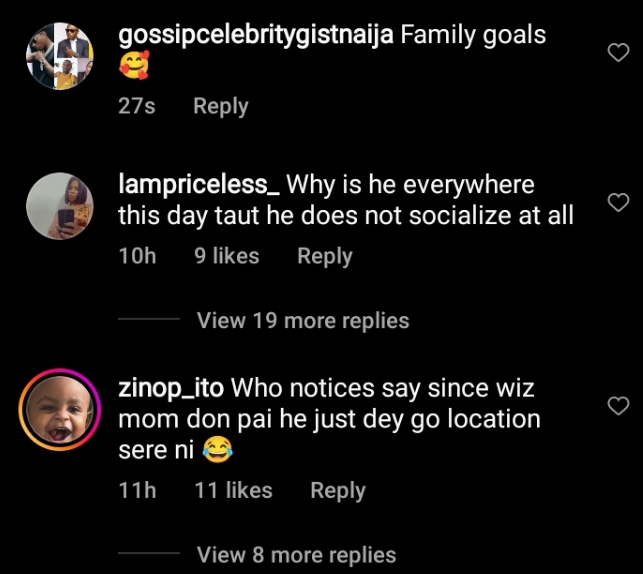Open gossipcelebritygistnaija profile picture

56,56
